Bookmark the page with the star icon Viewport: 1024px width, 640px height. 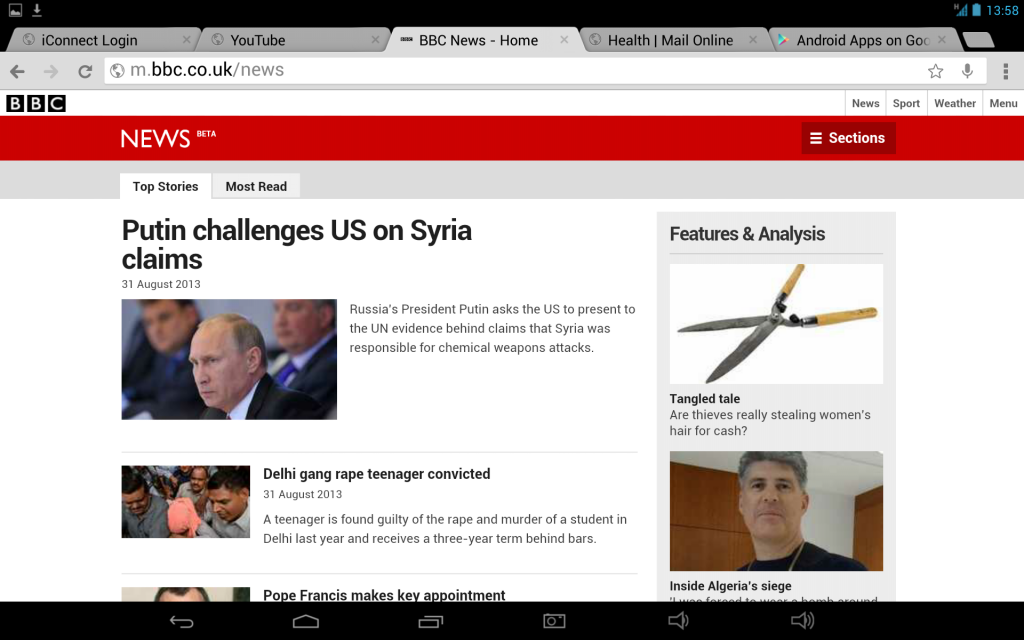click(x=935, y=71)
